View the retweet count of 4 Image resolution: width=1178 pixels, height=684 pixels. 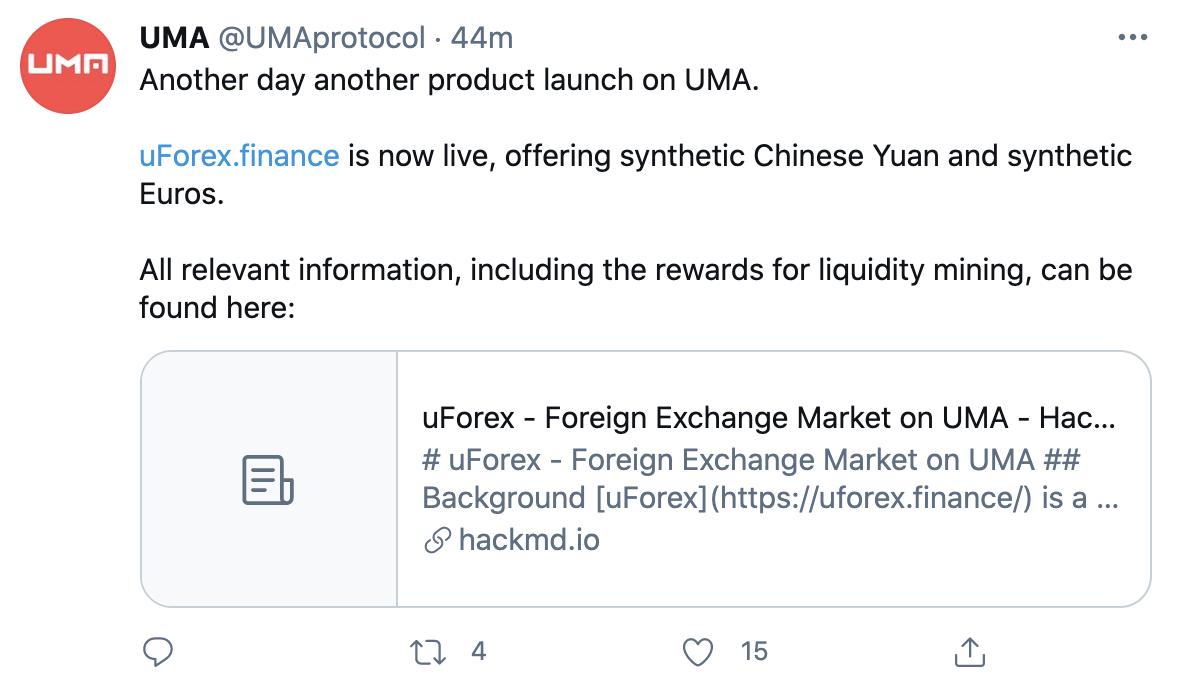479,652
